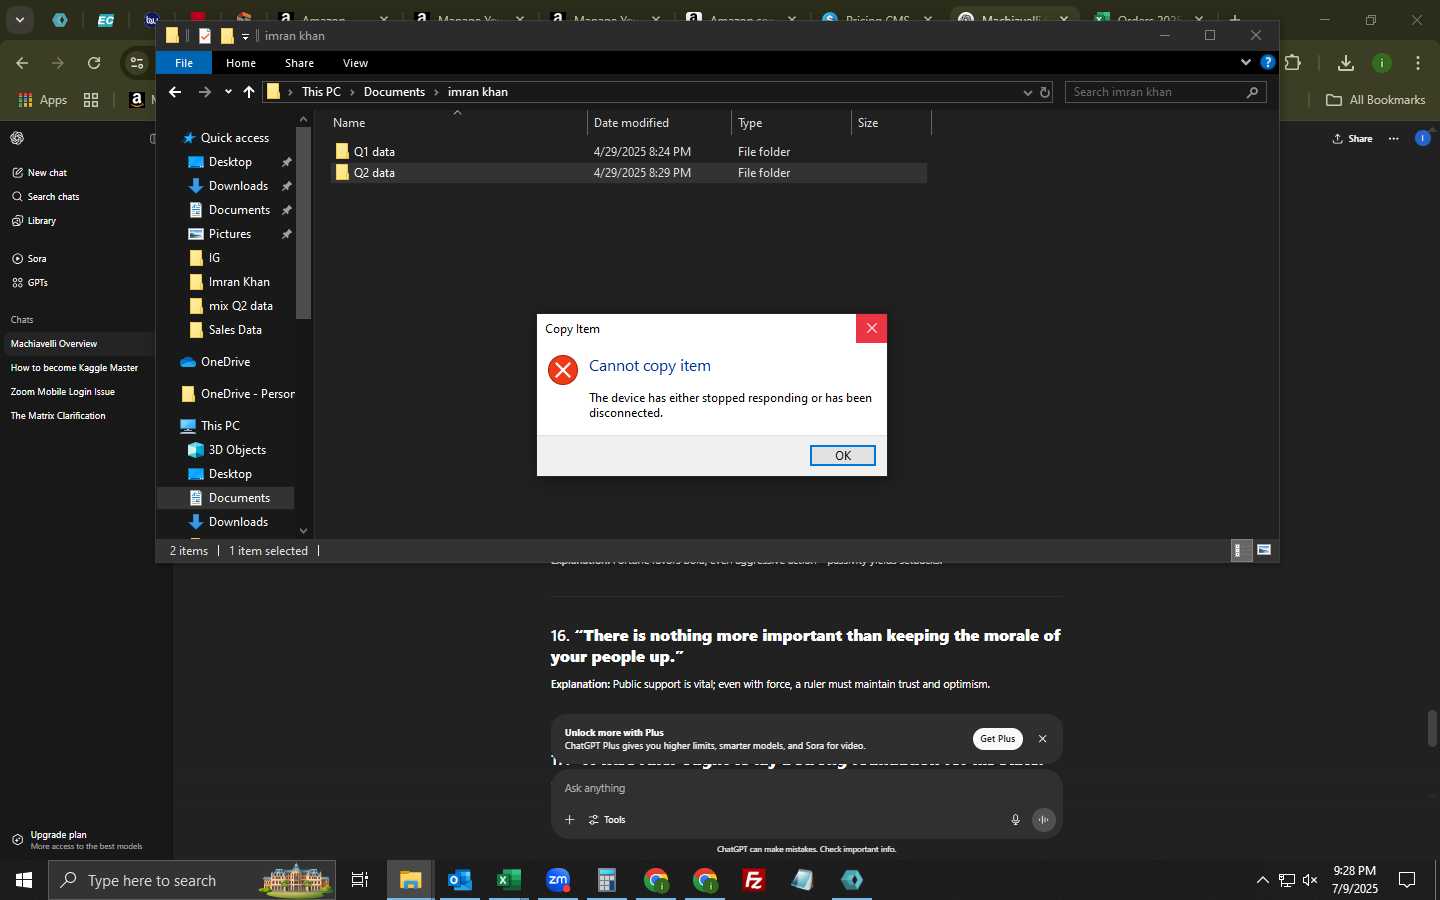Open the Share ribbon tab
This screenshot has height=900, width=1440.
(299, 63)
